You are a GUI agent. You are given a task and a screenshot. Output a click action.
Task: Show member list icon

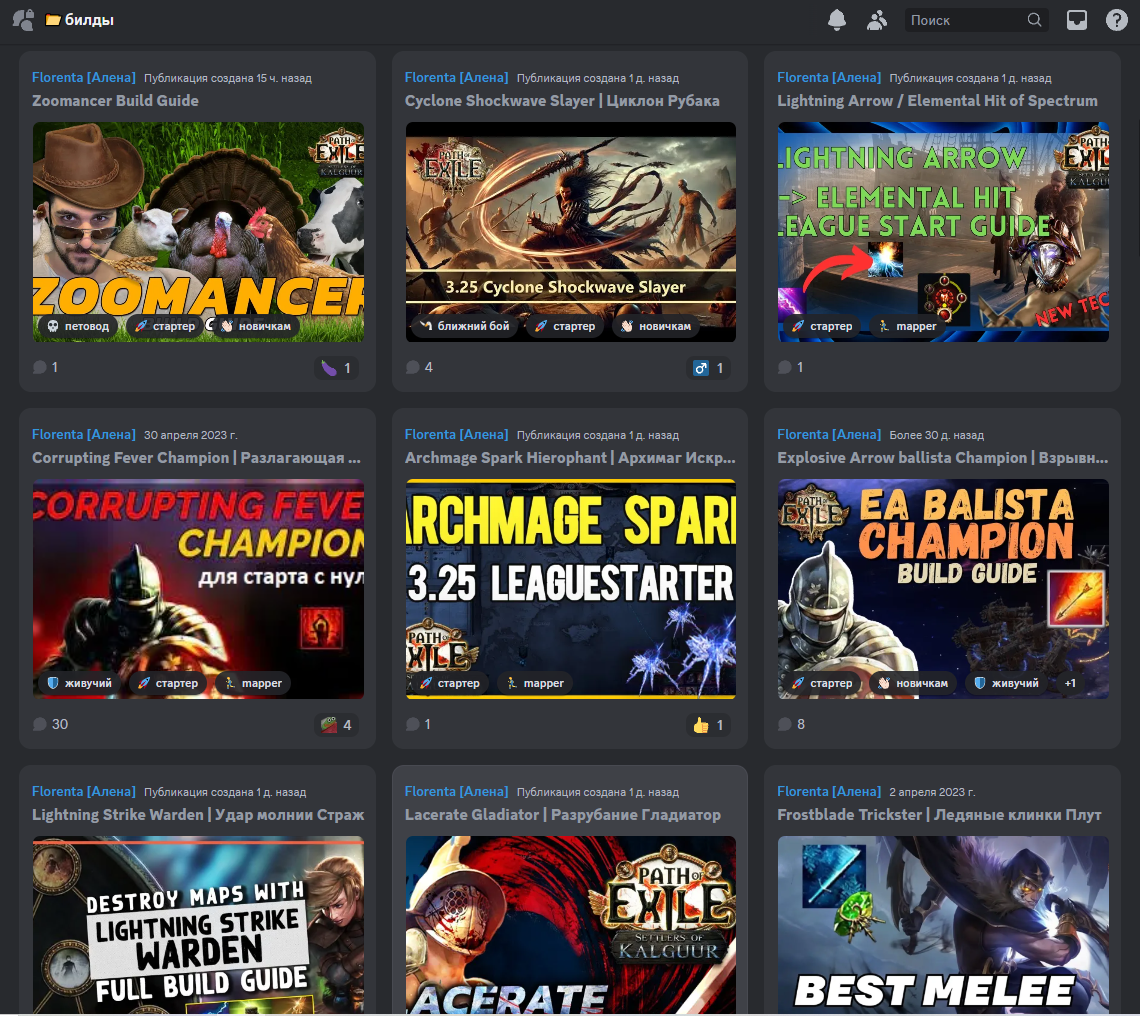pyautogui.click(x=877, y=20)
